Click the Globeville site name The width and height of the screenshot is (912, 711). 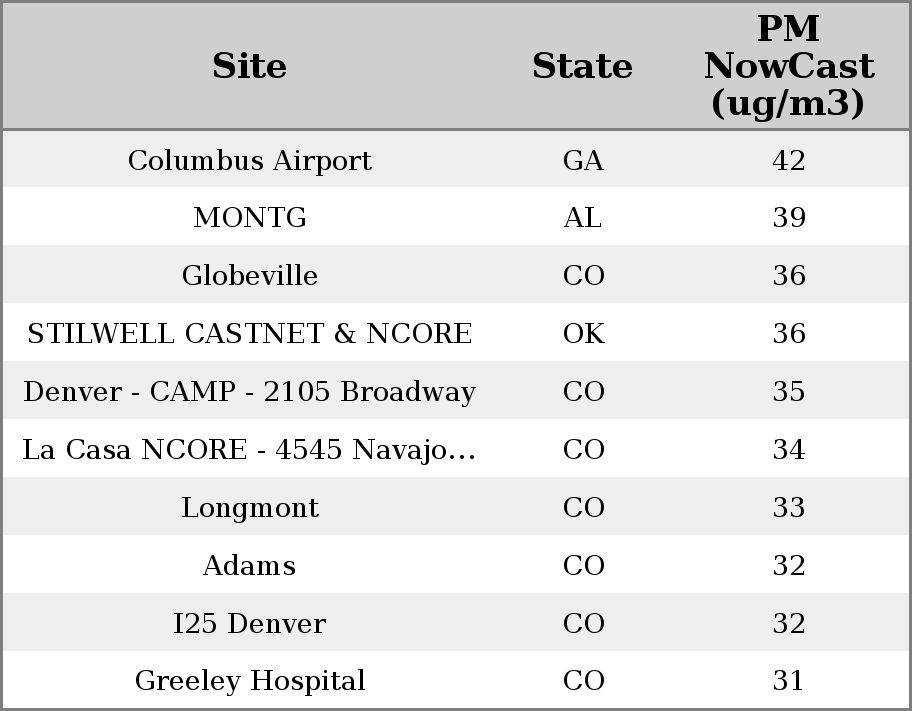pyautogui.click(x=250, y=276)
